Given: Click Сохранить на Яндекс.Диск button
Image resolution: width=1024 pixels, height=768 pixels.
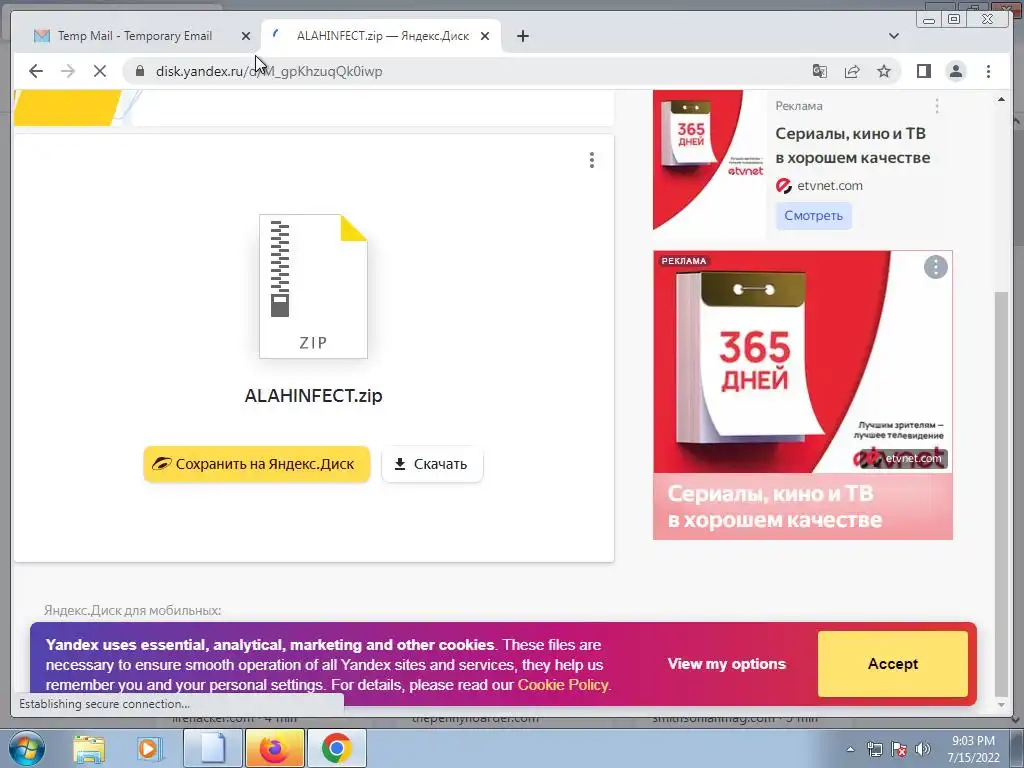Looking at the screenshot, I should pos(257,464).
